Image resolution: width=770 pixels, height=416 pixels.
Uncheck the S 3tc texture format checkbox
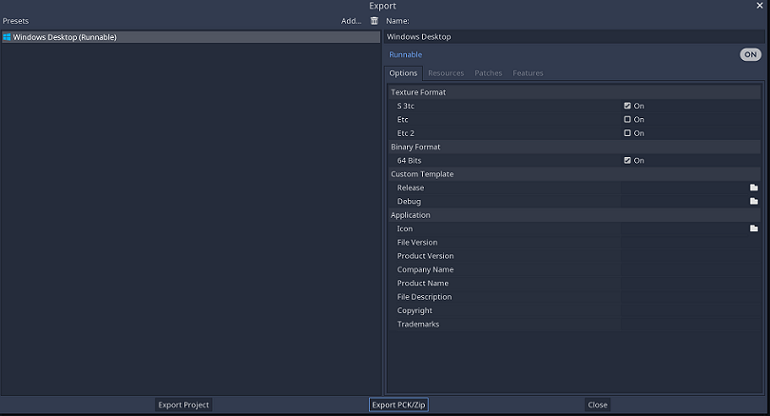click(627, 106)
